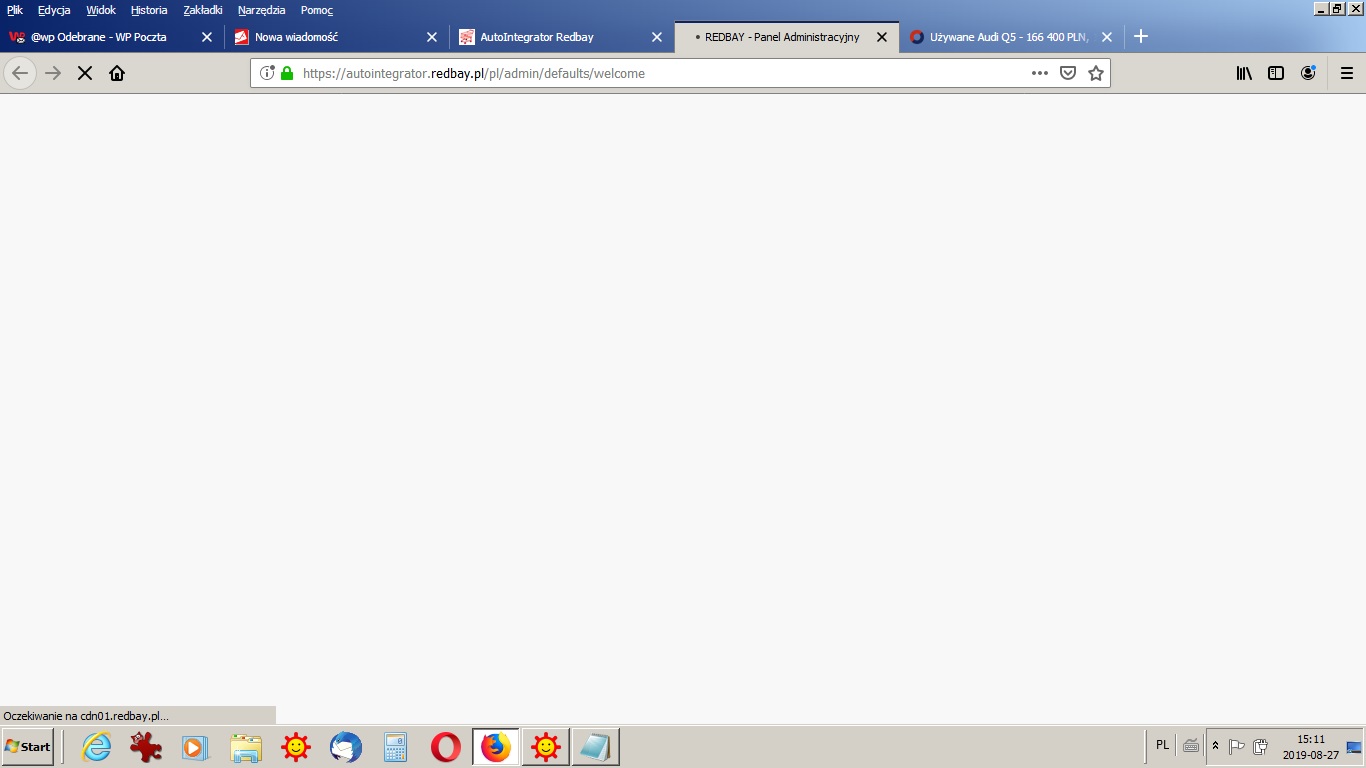View site security padlock info
The width and height of the screenshot is (1366, 768).
tap(287, 73)
